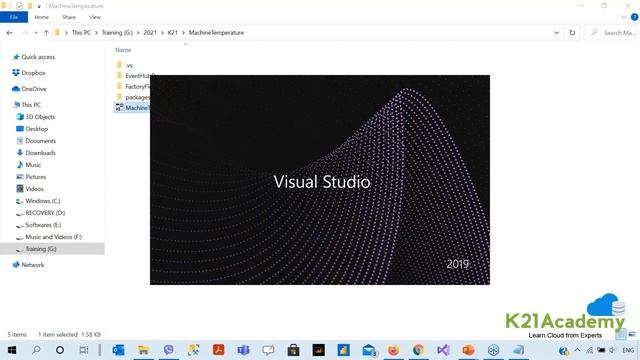Screen dimensions: 640x360
Task: Open Windows (C:) drive
Action: 38,201
